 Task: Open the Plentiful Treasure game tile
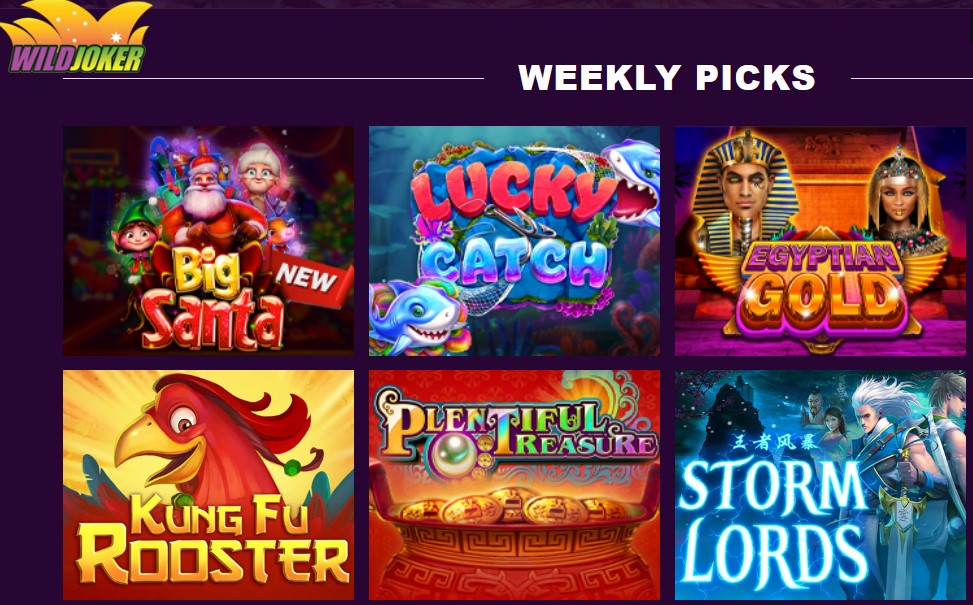coord(514,485)
